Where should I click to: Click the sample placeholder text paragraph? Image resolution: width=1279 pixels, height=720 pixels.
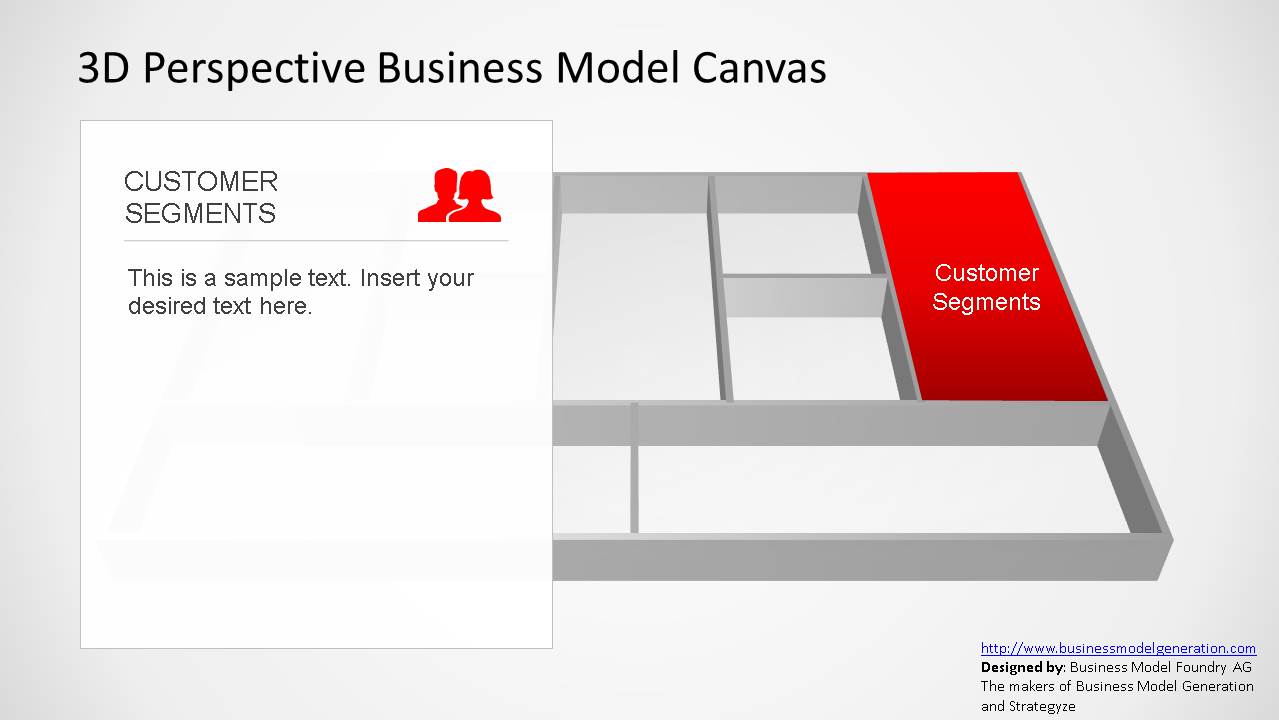300,292
